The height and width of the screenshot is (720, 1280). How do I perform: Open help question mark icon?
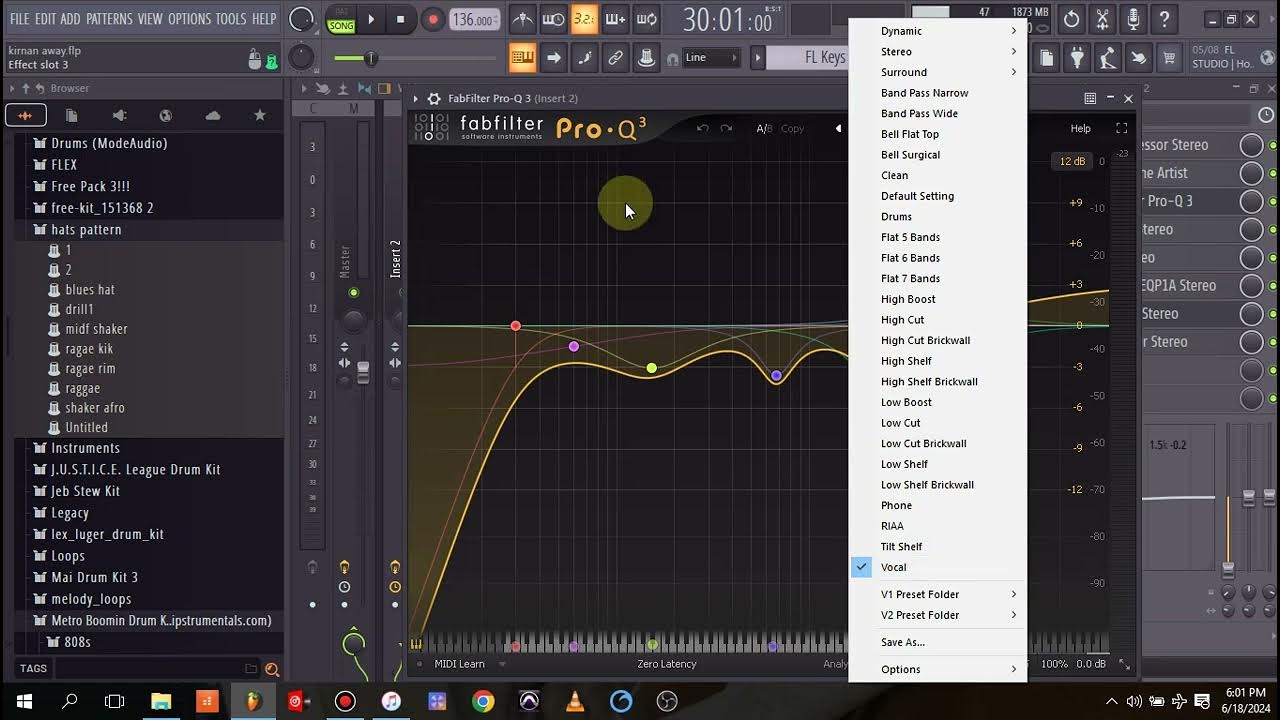coord(1164,19)
